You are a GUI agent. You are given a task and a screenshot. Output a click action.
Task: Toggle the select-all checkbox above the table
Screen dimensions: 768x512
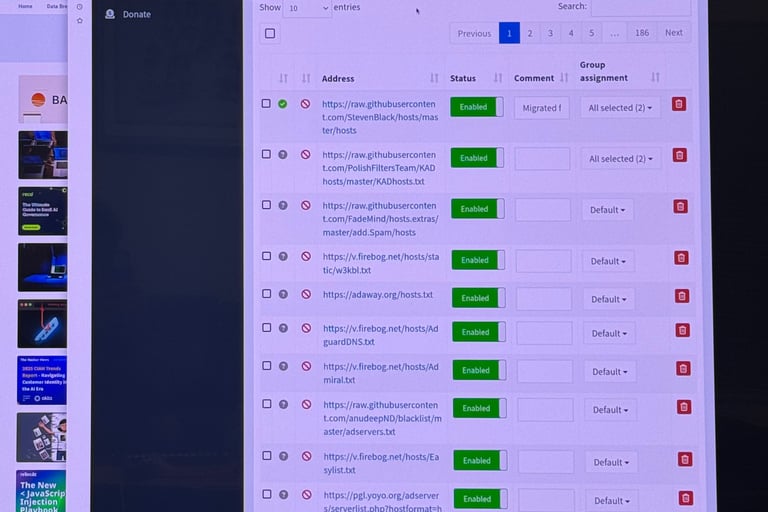tap(270, 33)
